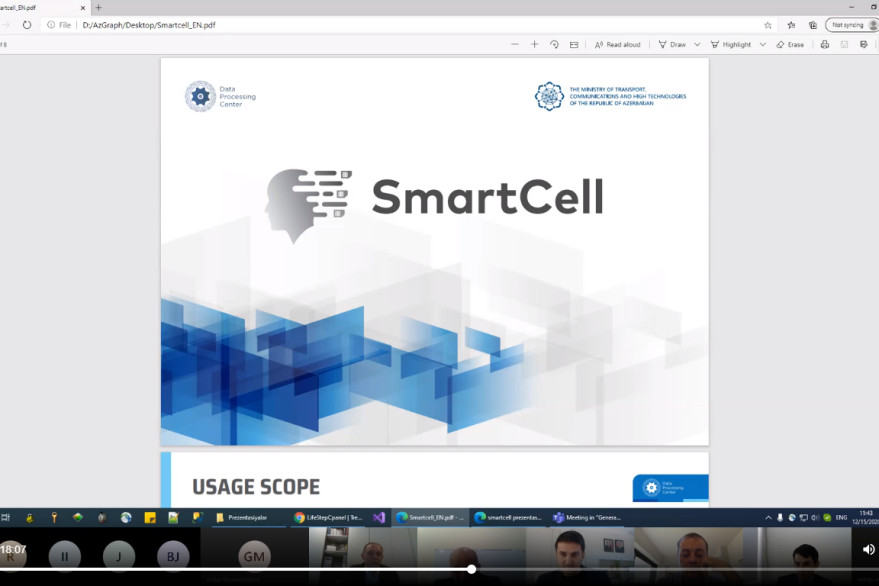Image resolution: width=879 pixels, height=586 pixels.
Task: Open the Teams Meeting taskbar item
Action: pos(587,518)
